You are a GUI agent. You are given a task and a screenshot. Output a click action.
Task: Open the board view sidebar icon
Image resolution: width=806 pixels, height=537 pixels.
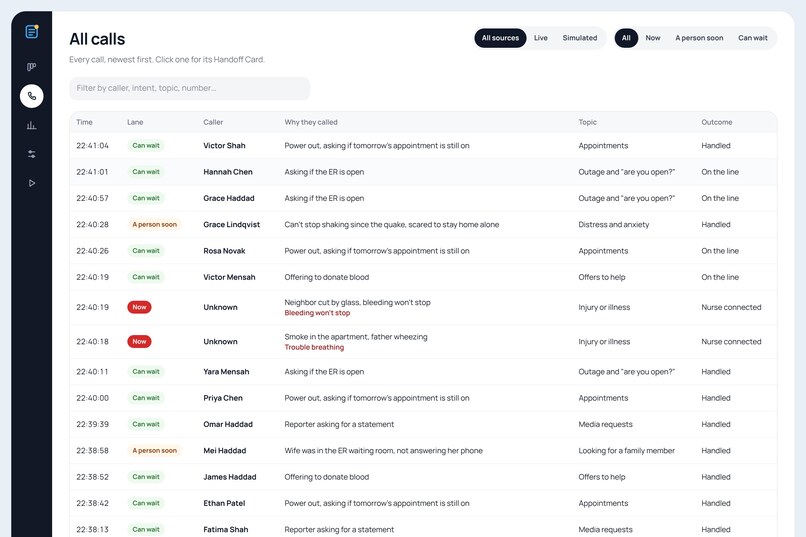click(x=31, y=67)
